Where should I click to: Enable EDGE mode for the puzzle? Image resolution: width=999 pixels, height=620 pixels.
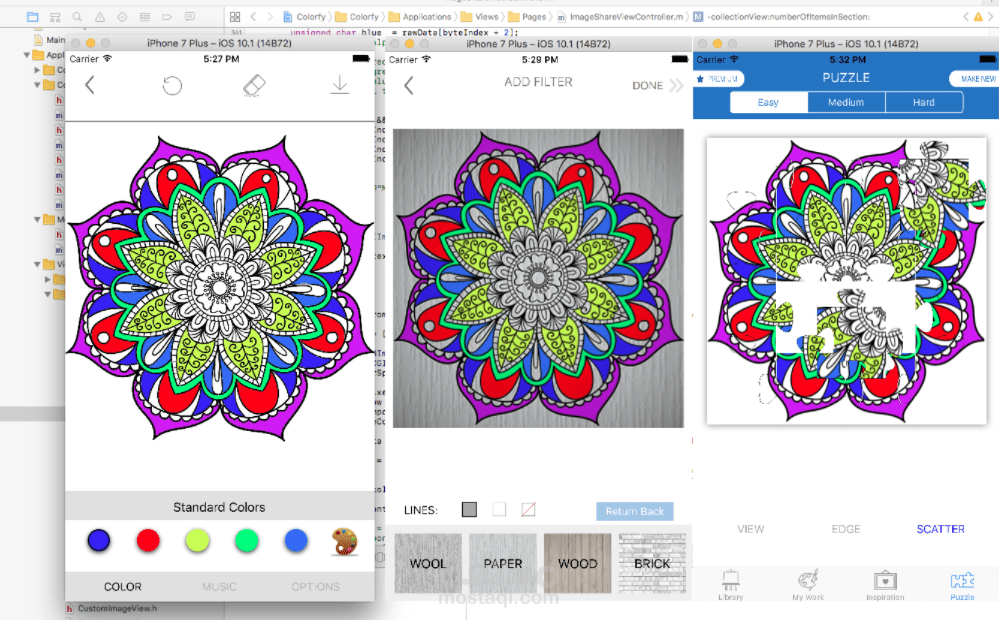click(845, 529)
